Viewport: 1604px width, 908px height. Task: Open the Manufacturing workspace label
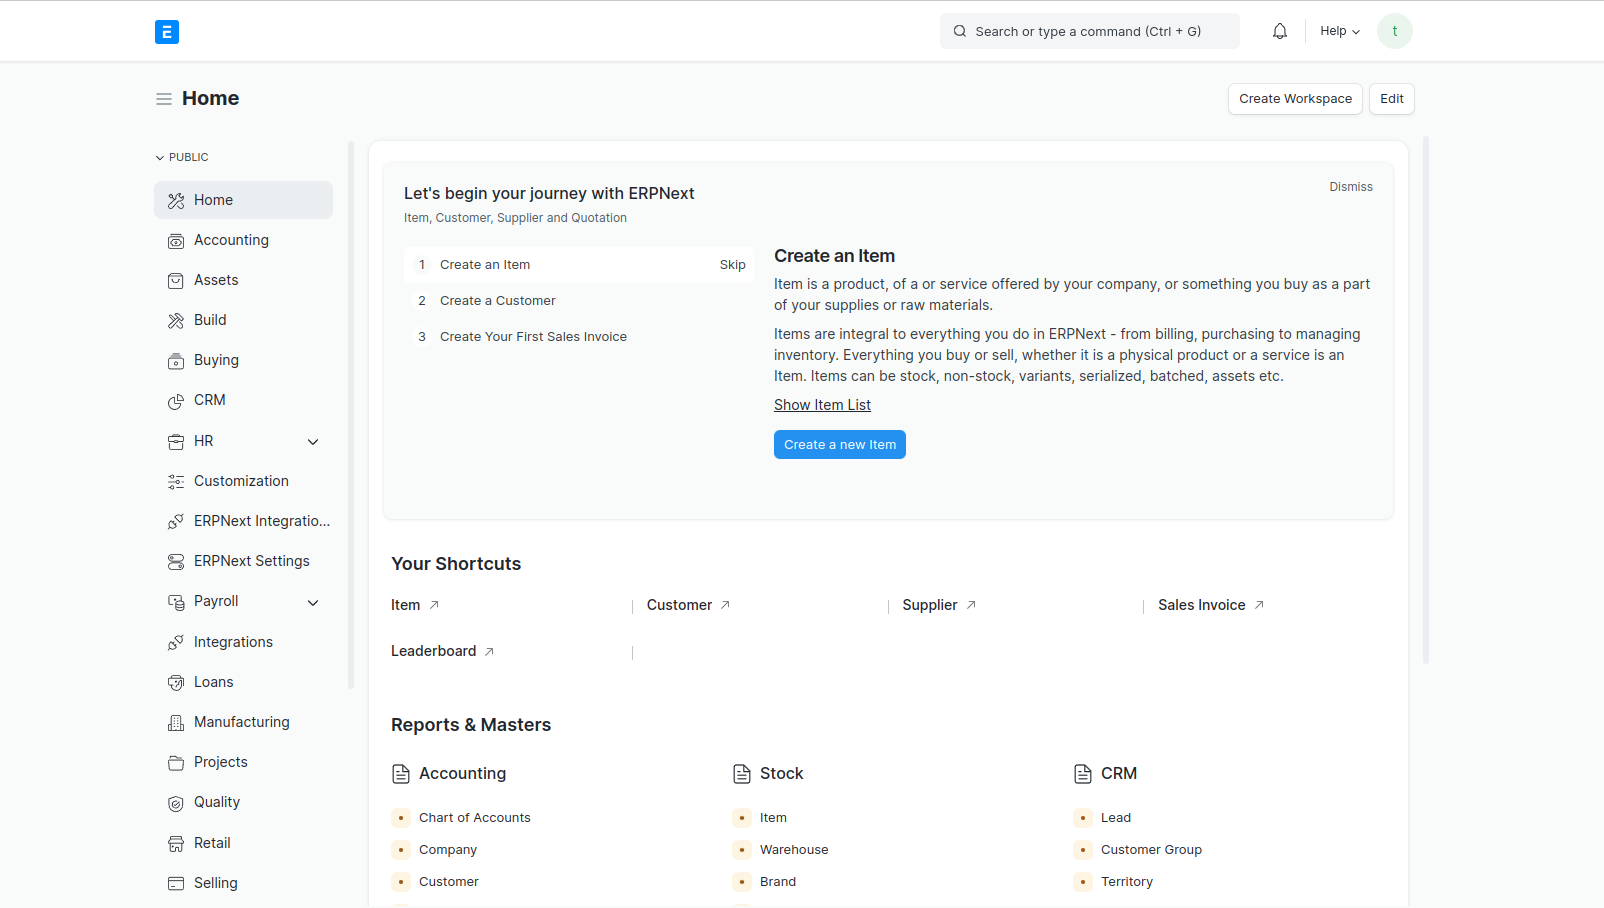click(x=242, y=722)
